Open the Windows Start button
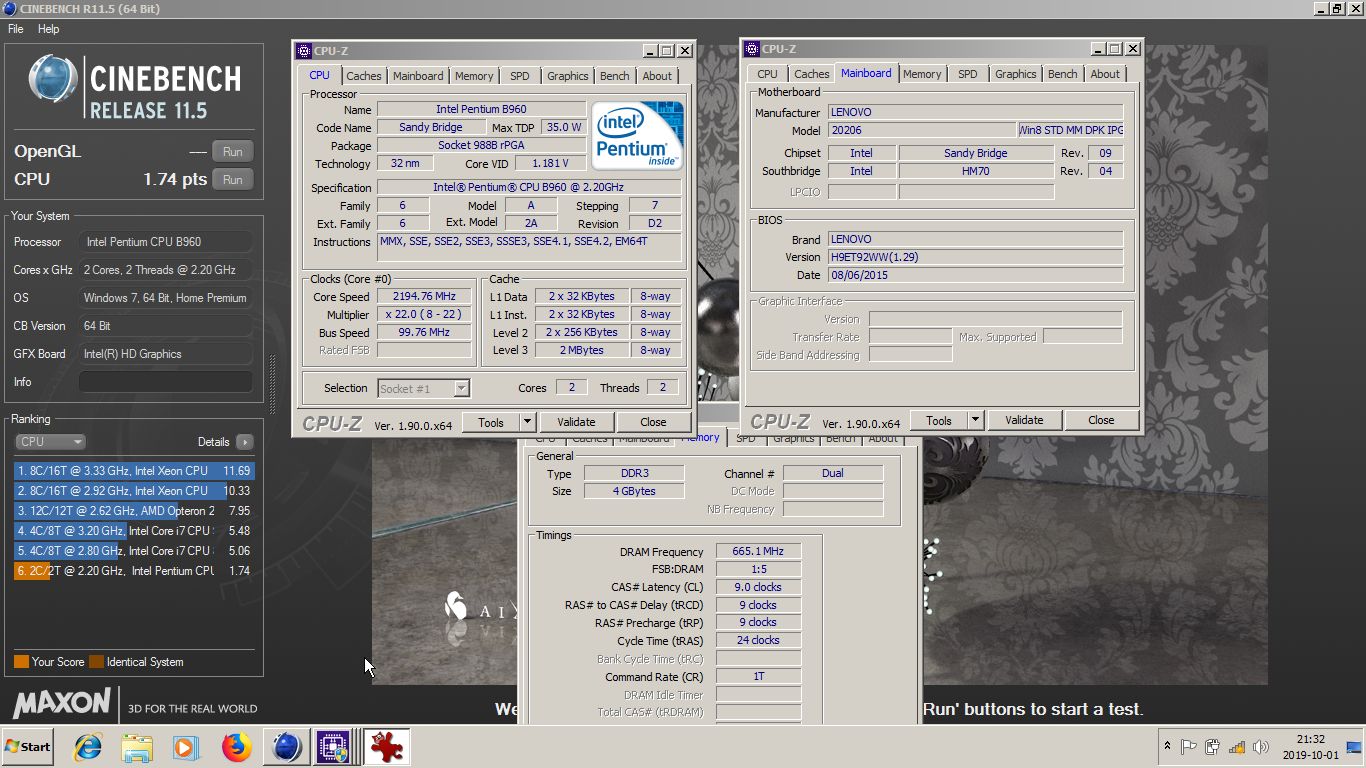This screenshot has width=1366, height=768. pyautogui.click(x=27, y=747)
